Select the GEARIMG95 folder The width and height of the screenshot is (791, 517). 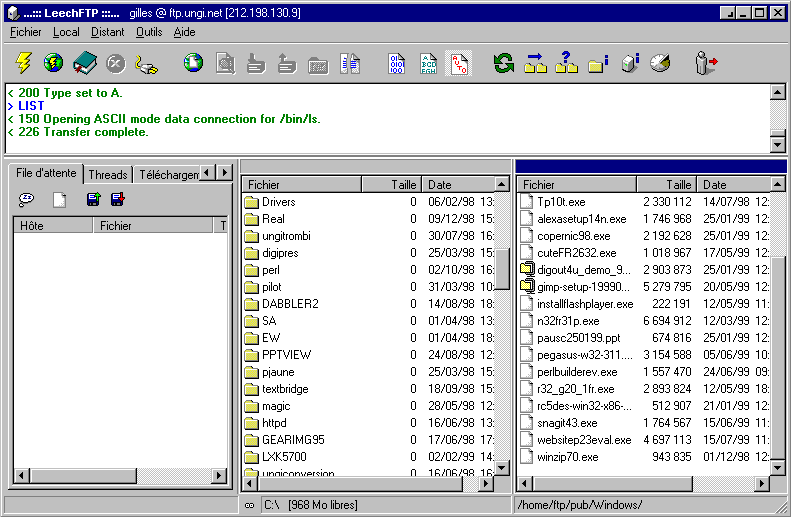click(x=293, y=440)
